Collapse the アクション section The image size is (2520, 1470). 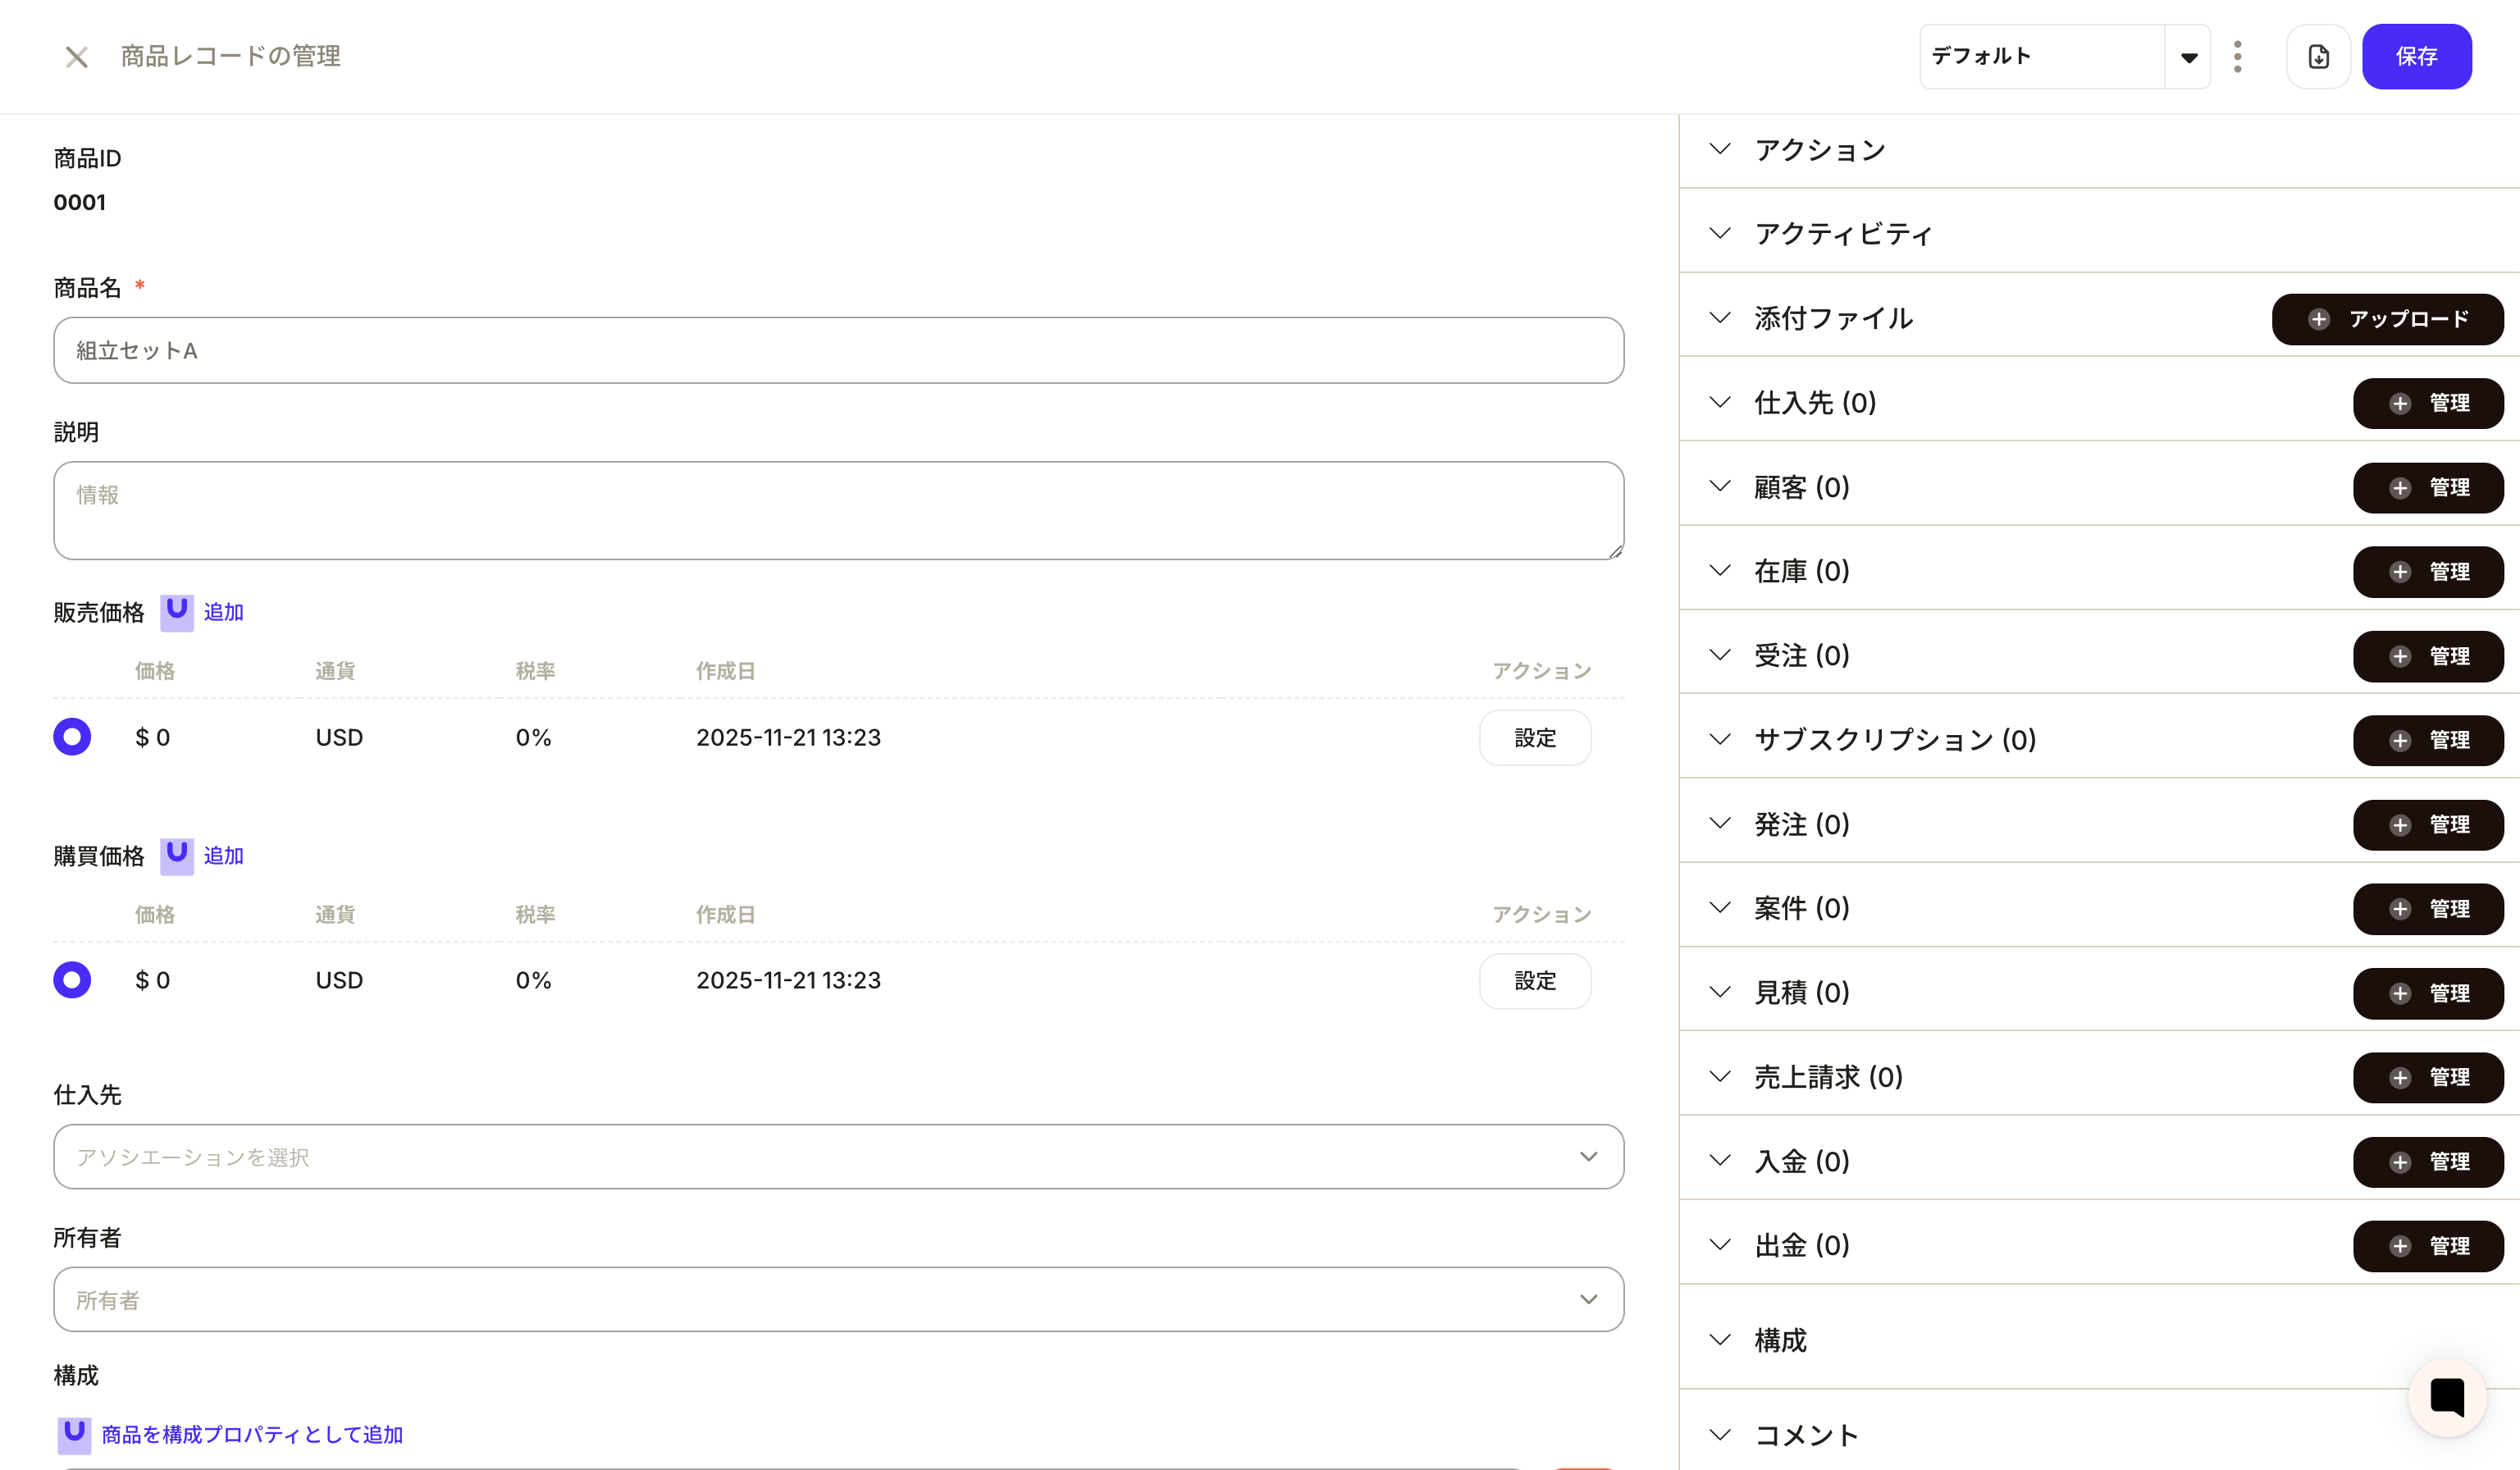coord(1720,148)
